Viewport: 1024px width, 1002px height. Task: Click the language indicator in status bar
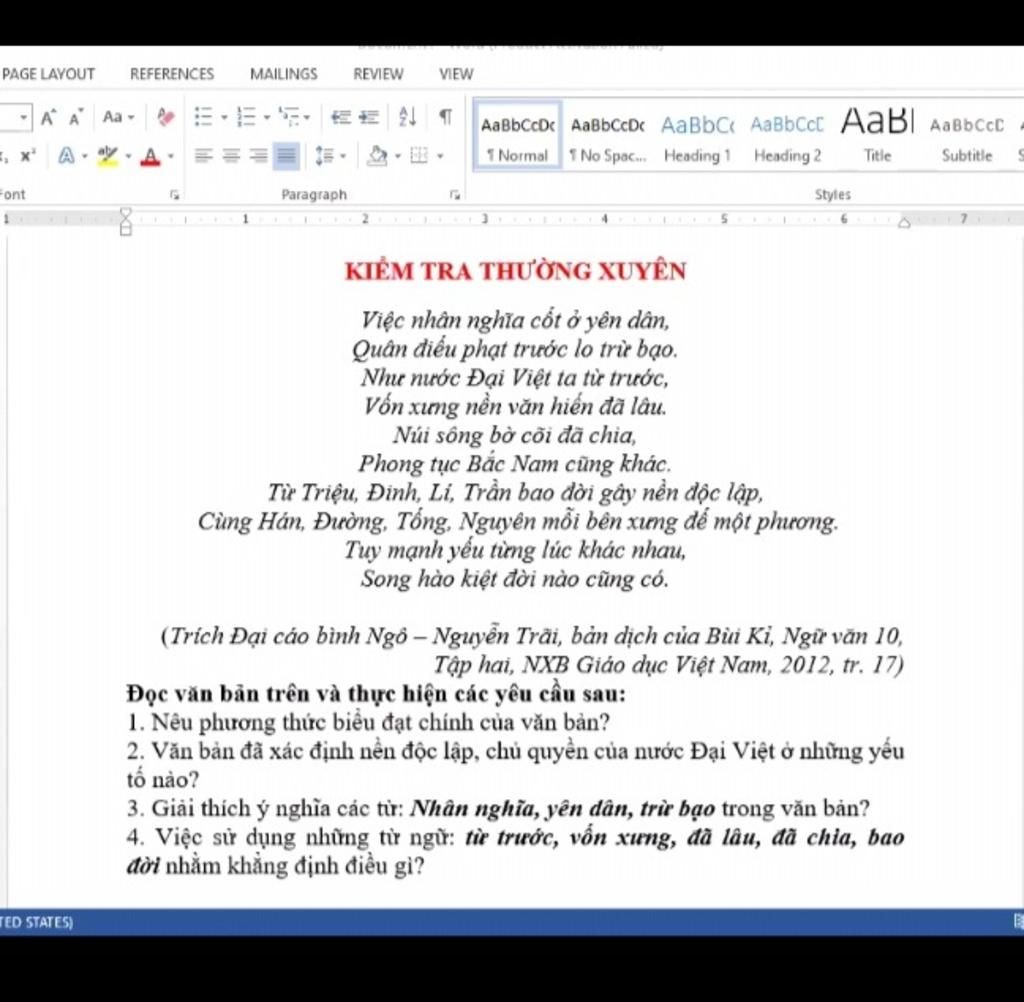37,922
